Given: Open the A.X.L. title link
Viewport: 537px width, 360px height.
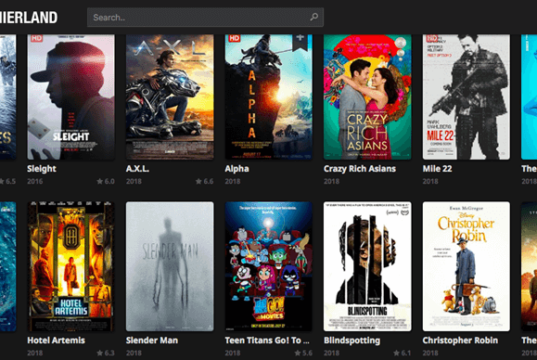Looking at the screenshot, I should pos(137,169).
